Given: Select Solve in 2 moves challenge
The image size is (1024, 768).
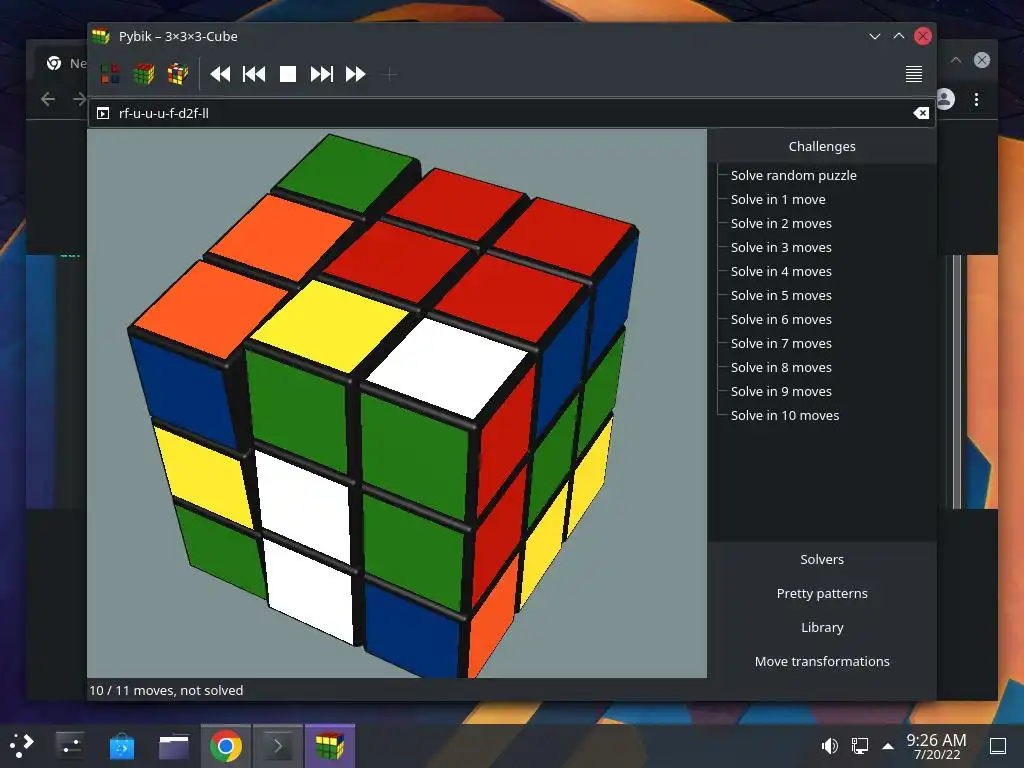Looking at the screenshot, I should coord(781,223).
